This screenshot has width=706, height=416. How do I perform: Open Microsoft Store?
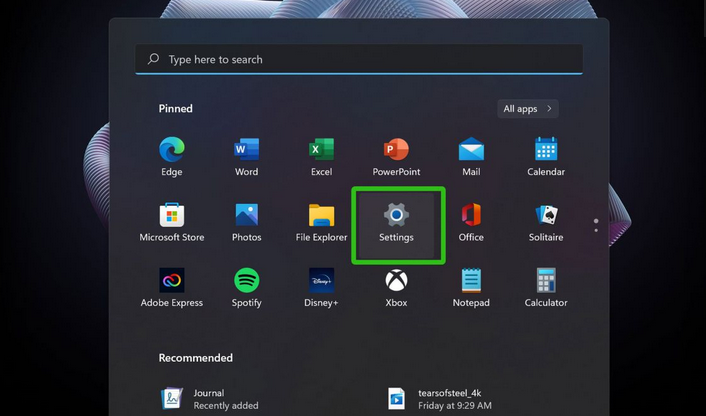(x=172, y=222)
